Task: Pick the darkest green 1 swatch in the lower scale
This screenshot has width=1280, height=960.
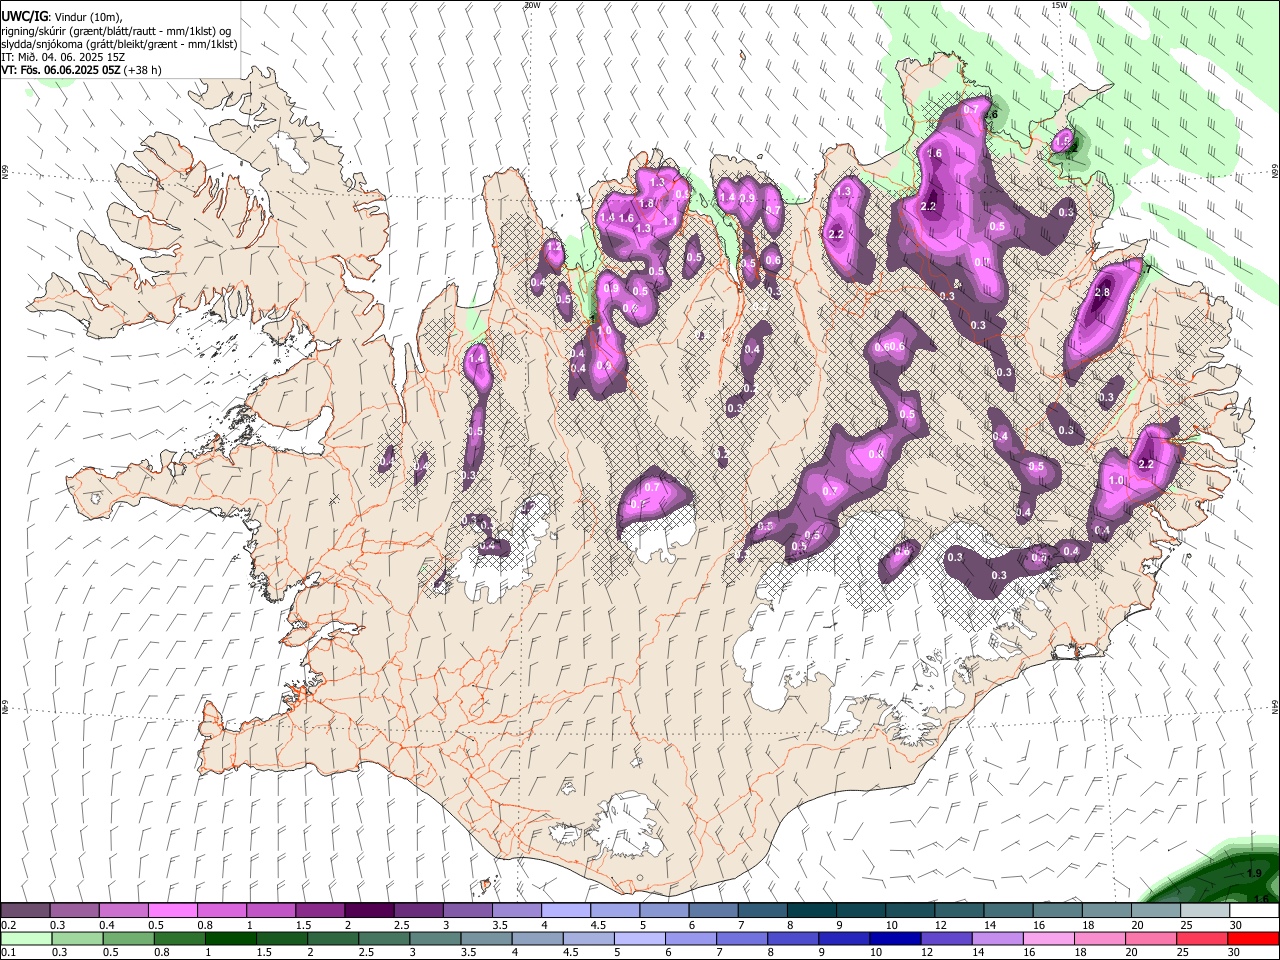Action: (x=230, y=939)
